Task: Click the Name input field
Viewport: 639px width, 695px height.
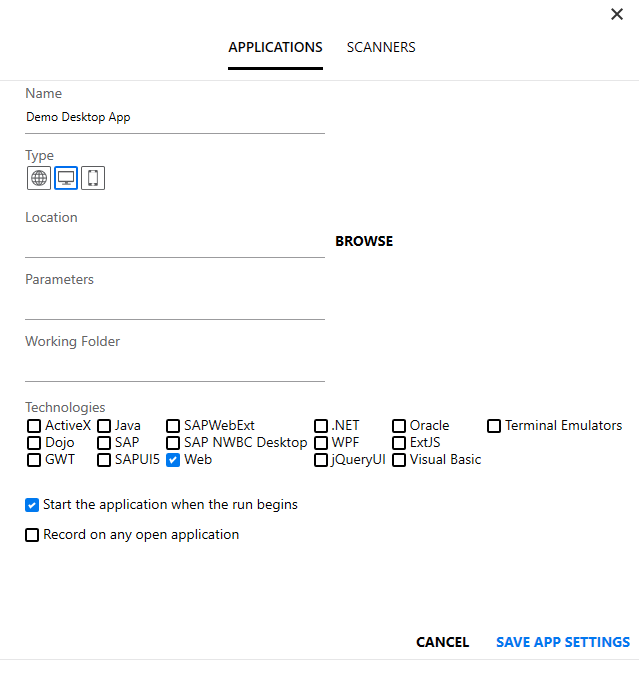Action: (x=175, y=117)
